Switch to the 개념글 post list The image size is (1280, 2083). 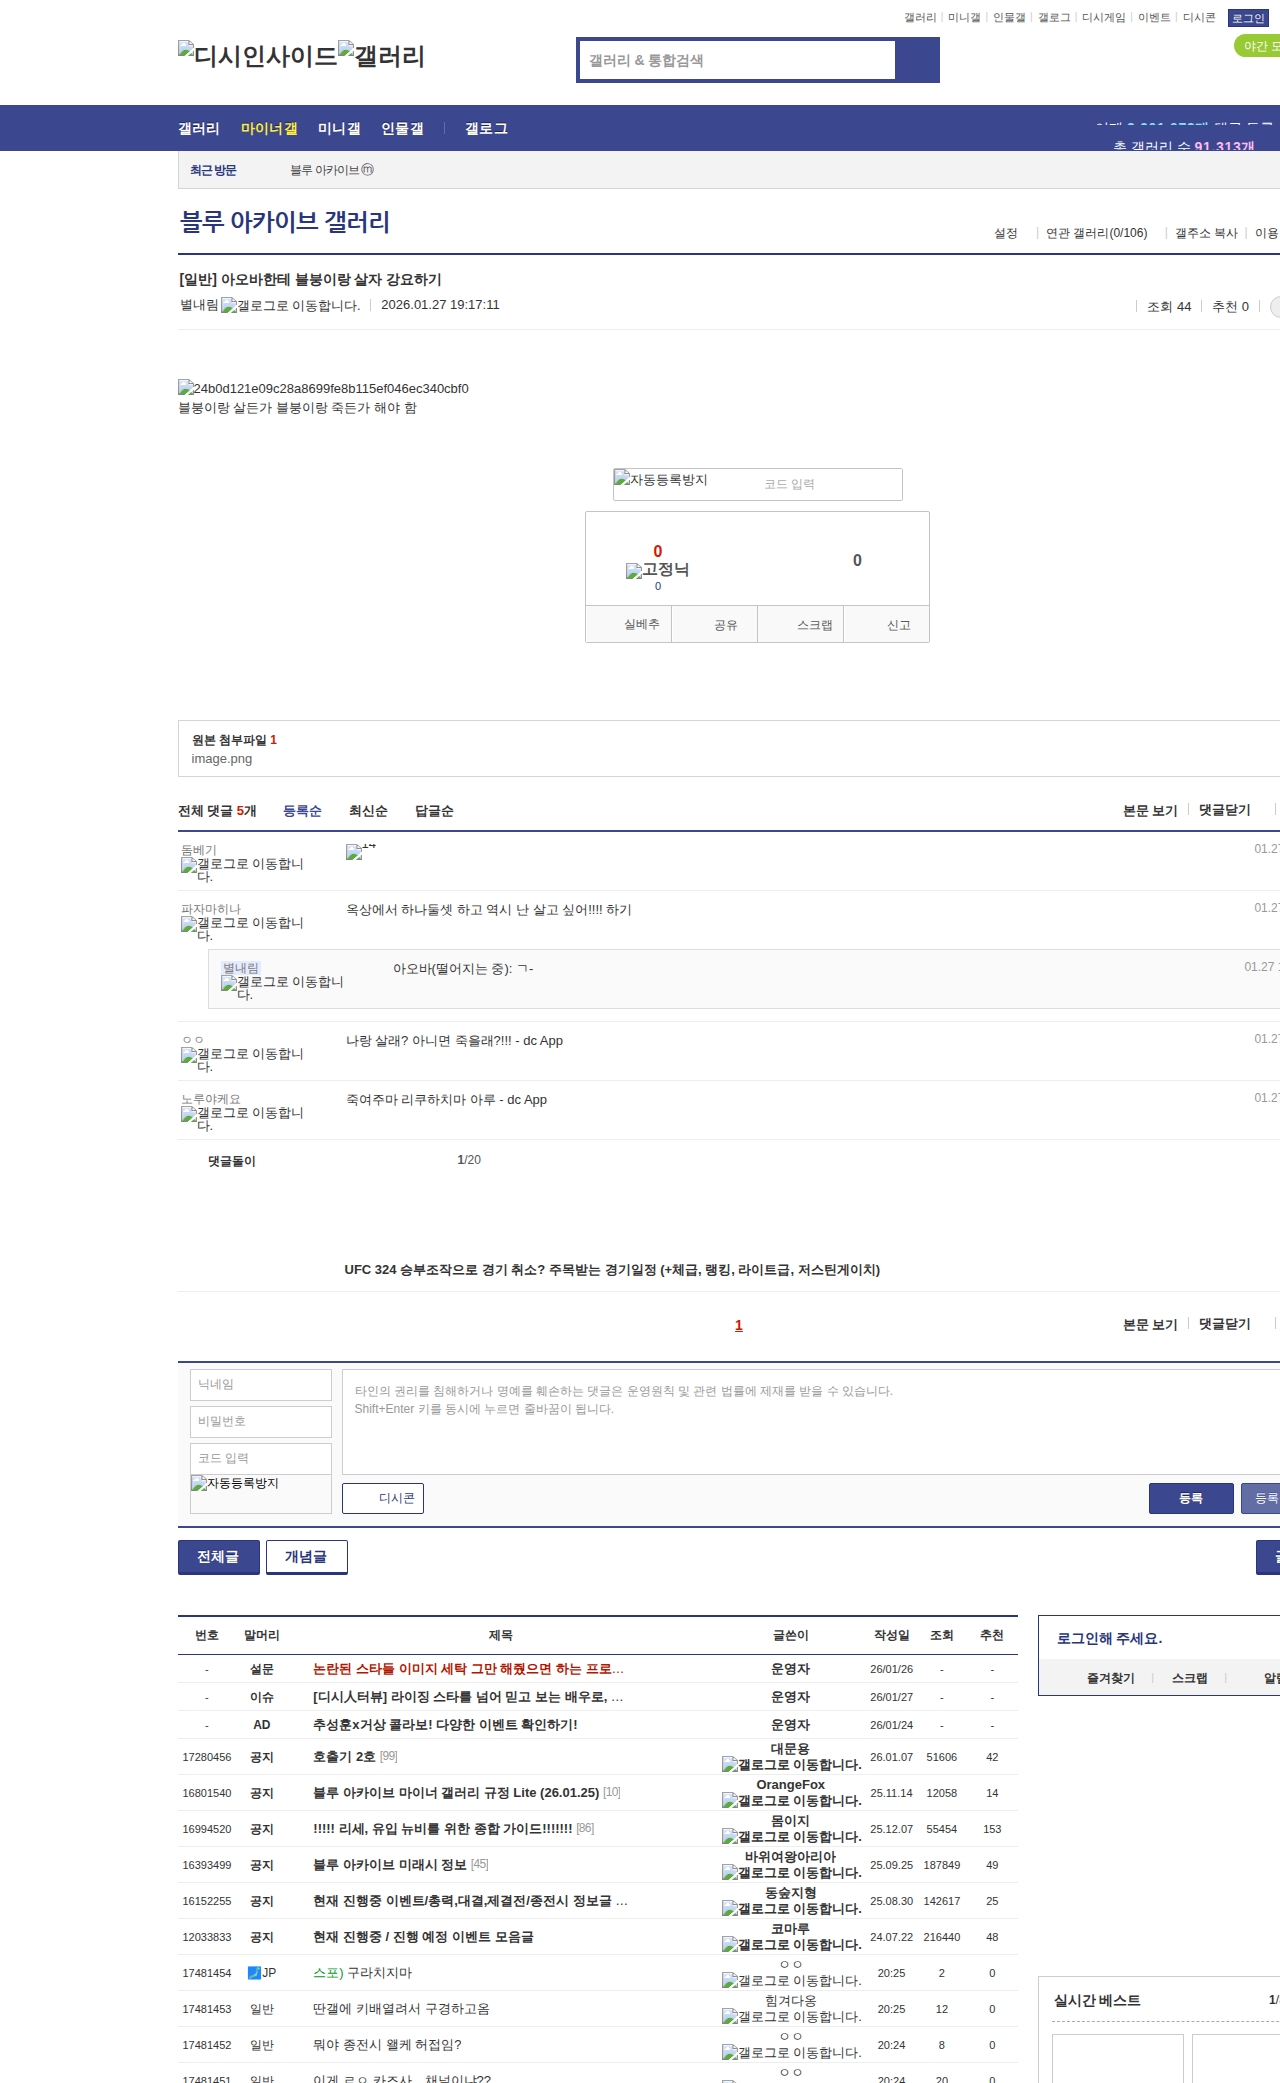pos(306,1557)
